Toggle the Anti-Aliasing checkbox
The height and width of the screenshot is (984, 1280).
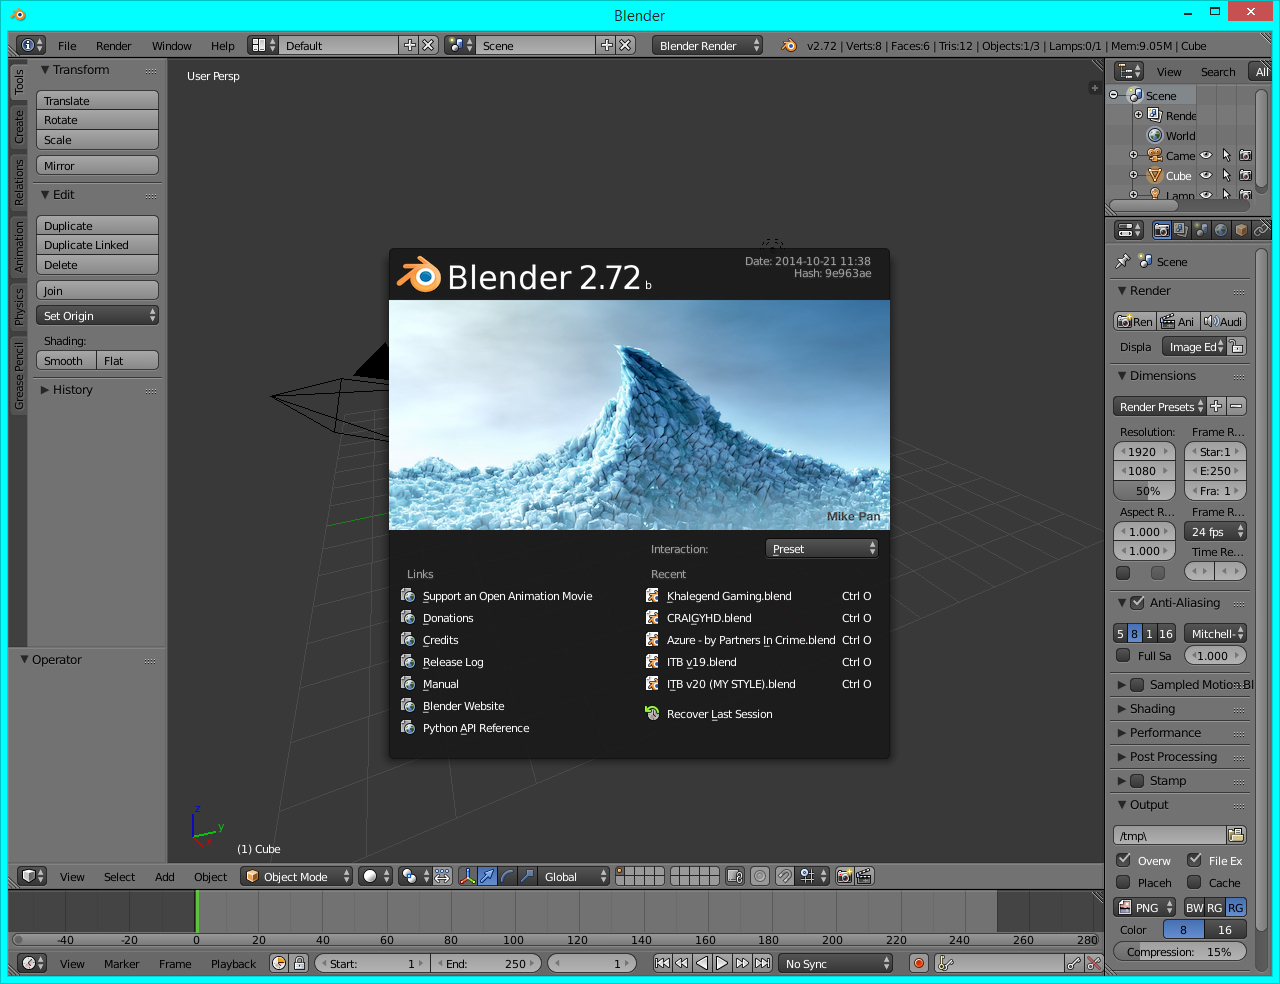(1137, 603)
